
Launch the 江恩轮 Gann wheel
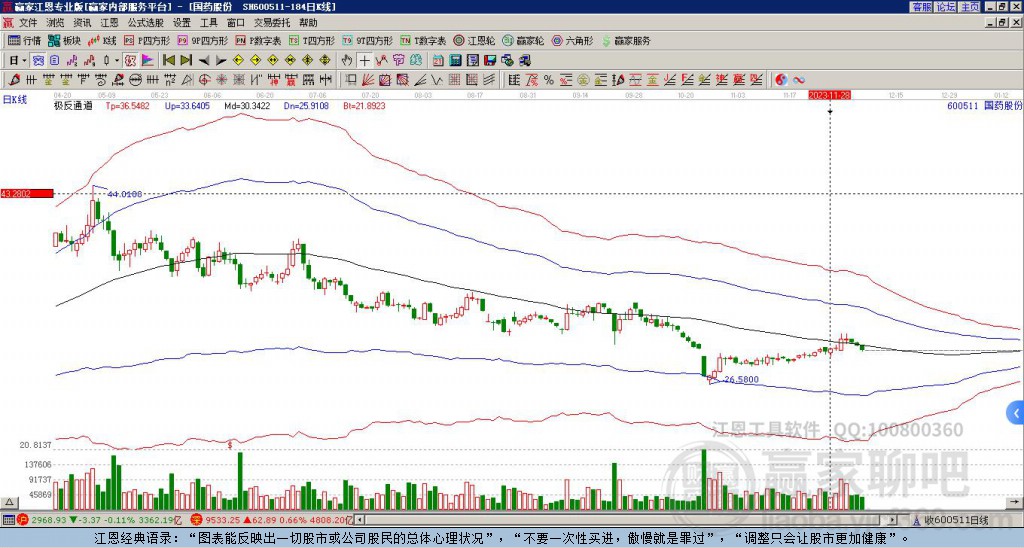[475, 40]
